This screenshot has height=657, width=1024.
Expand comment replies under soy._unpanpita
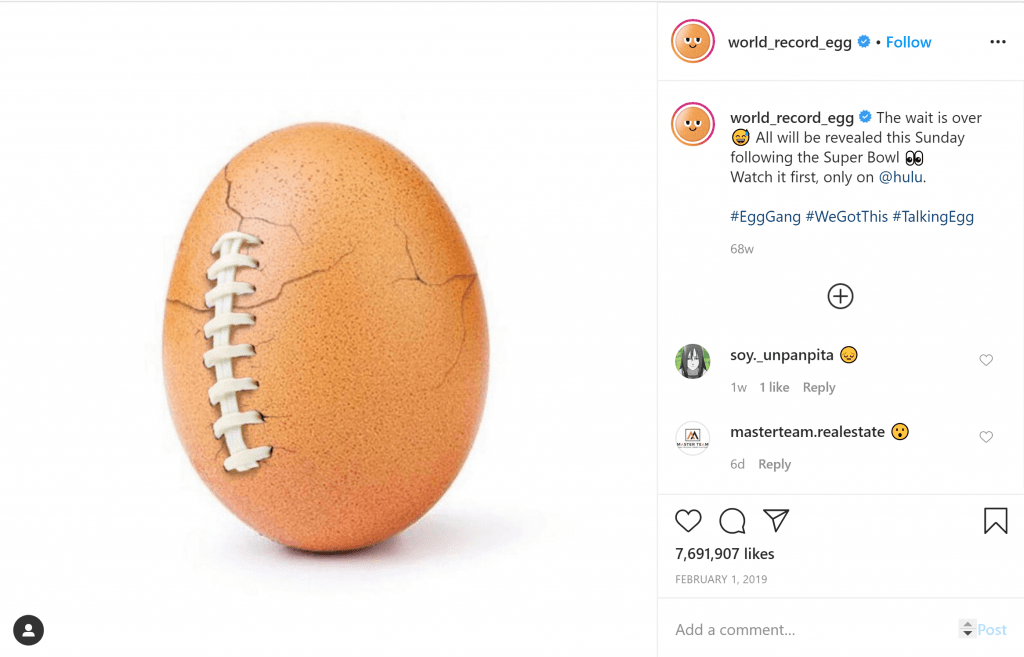point(819,387)
